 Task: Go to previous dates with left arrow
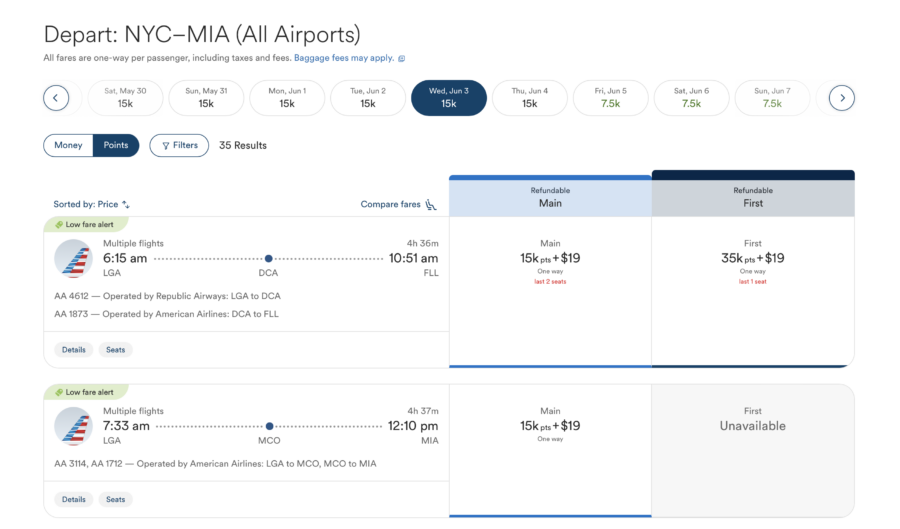click(56, 98)
